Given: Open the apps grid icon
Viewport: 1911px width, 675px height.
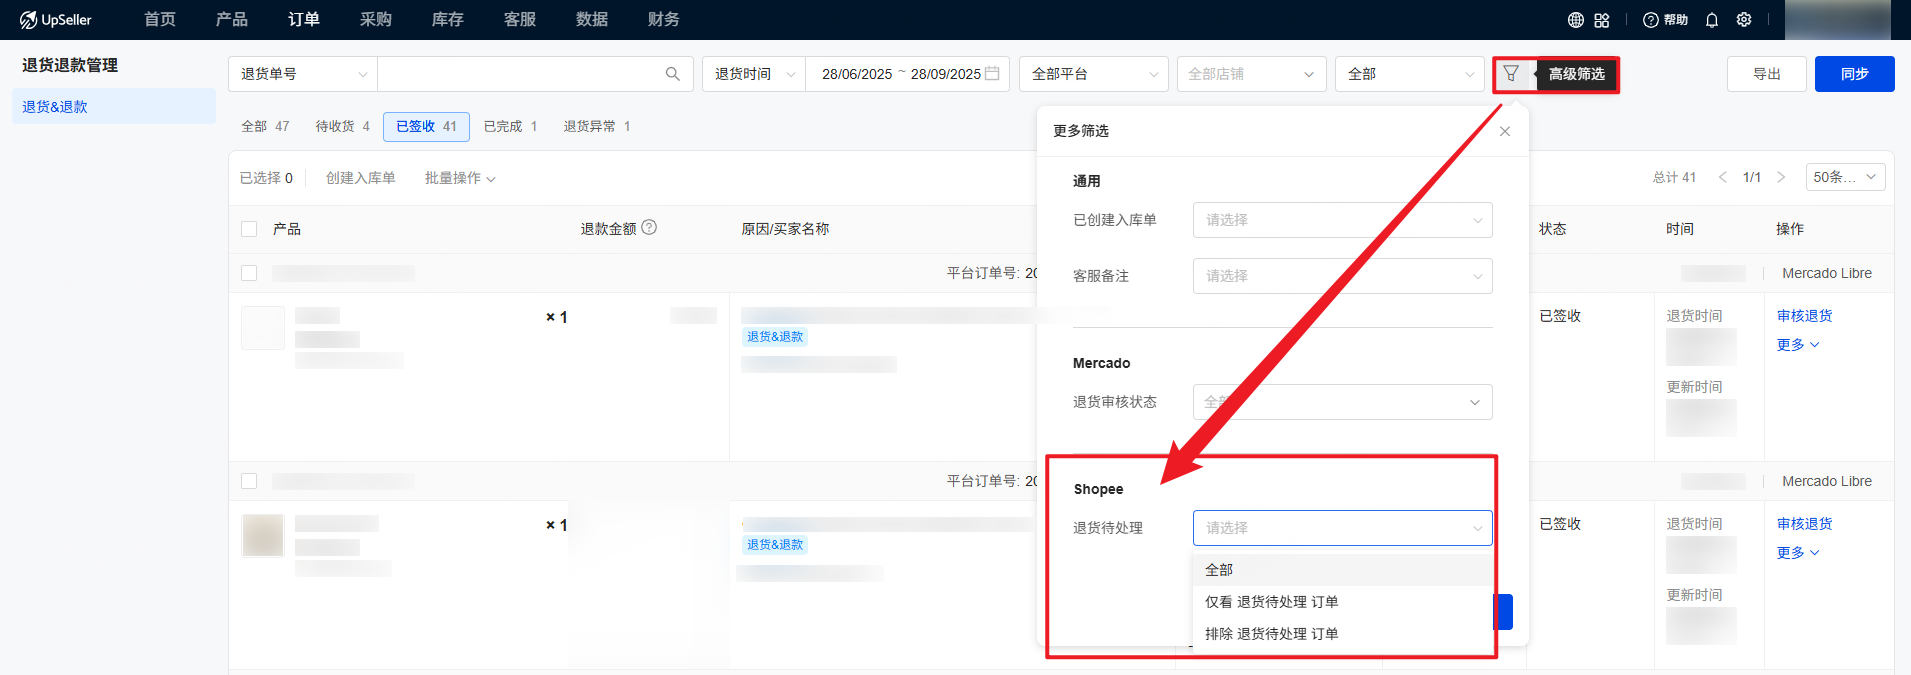Looking at the screenshot, I should point(1602,20).
